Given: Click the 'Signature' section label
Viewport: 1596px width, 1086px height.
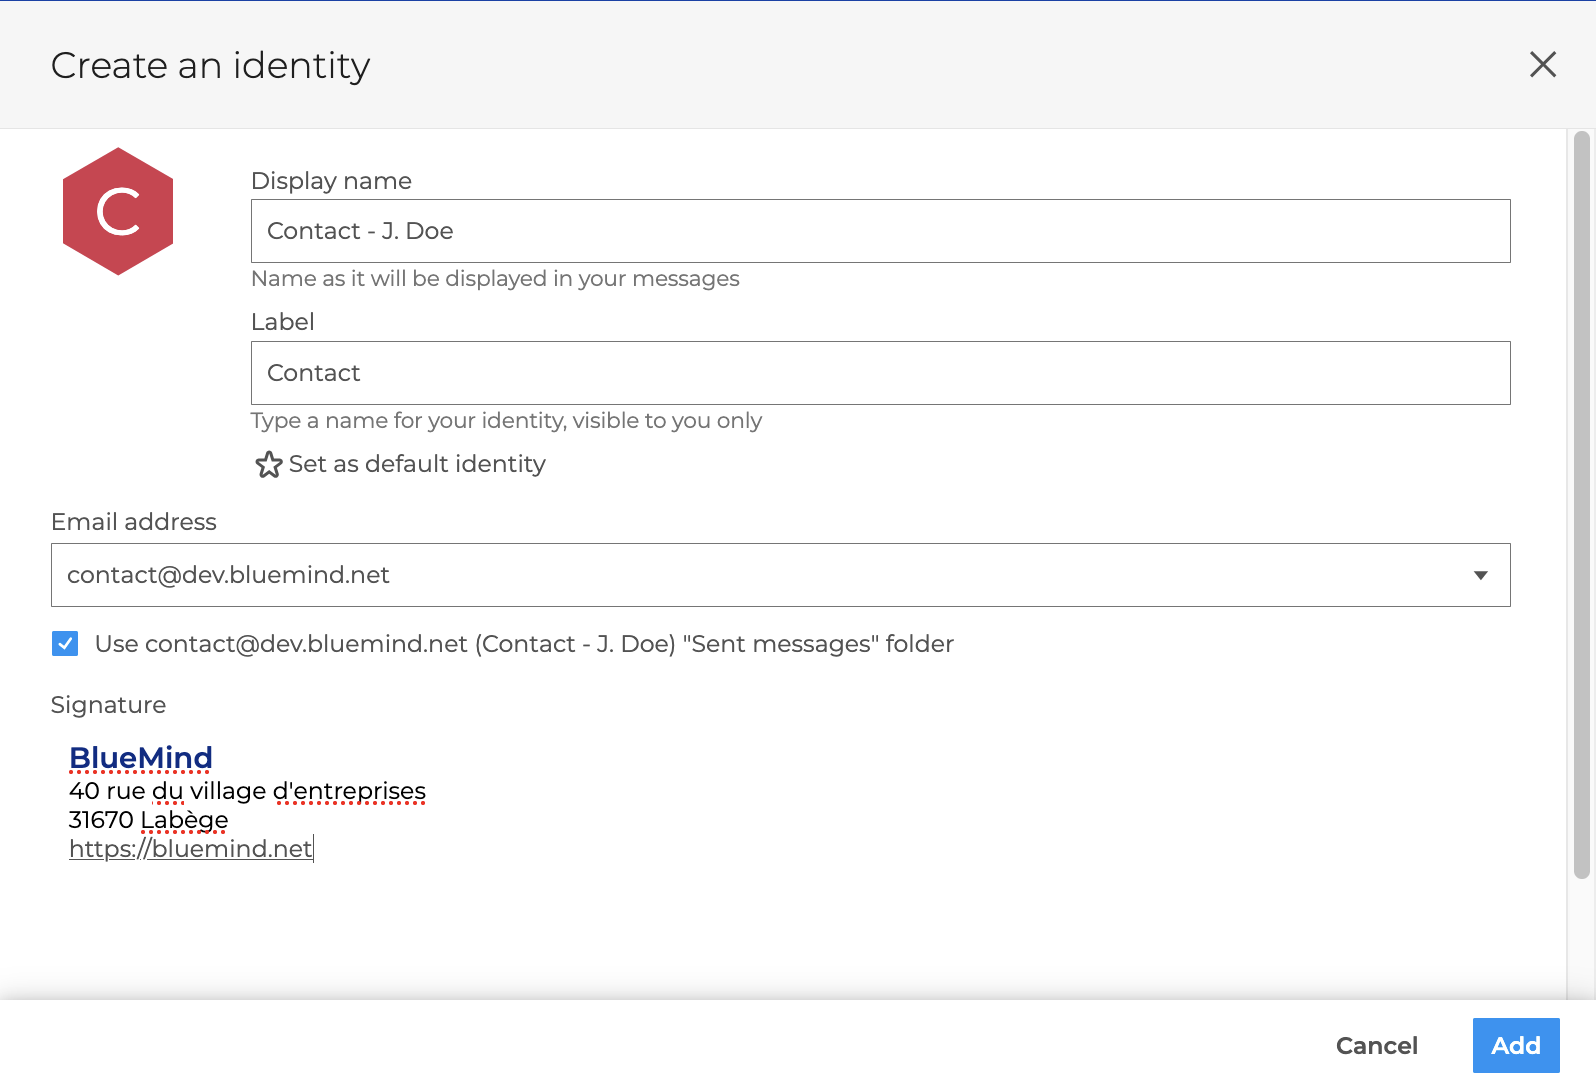Looking at the screenshot, I should coord(108,705).
